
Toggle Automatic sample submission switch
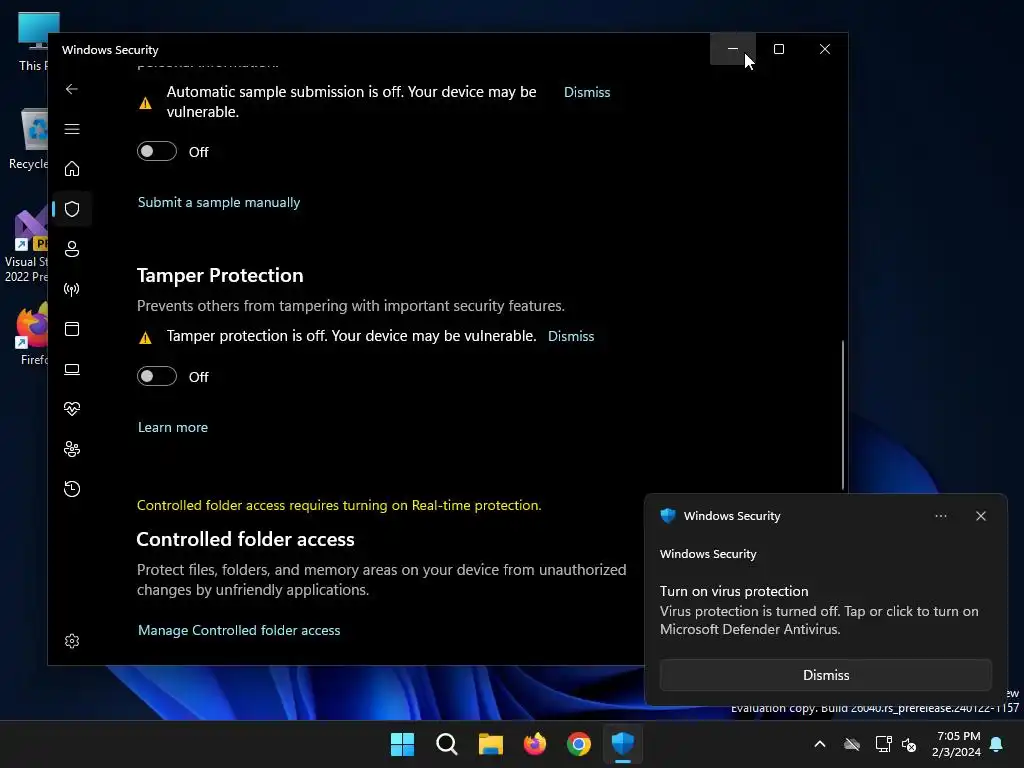point(157,151)
